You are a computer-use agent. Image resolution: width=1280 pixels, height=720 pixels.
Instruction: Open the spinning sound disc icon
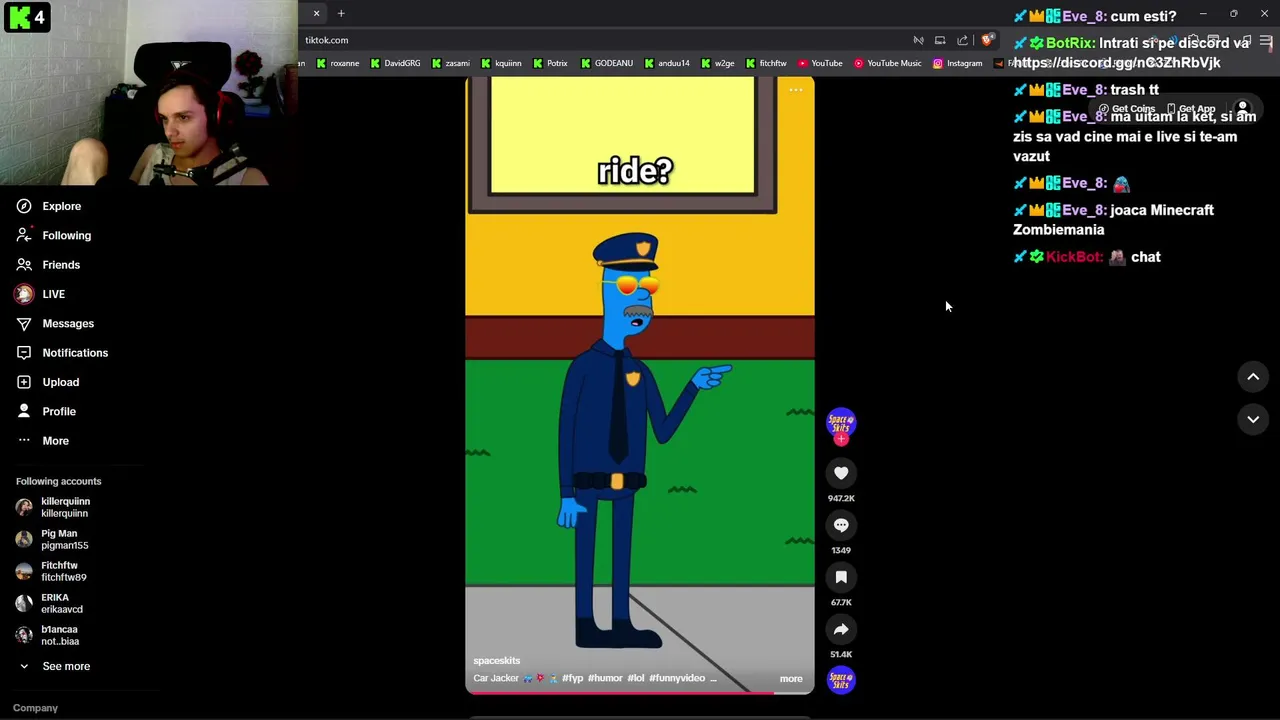coord(841,679)
